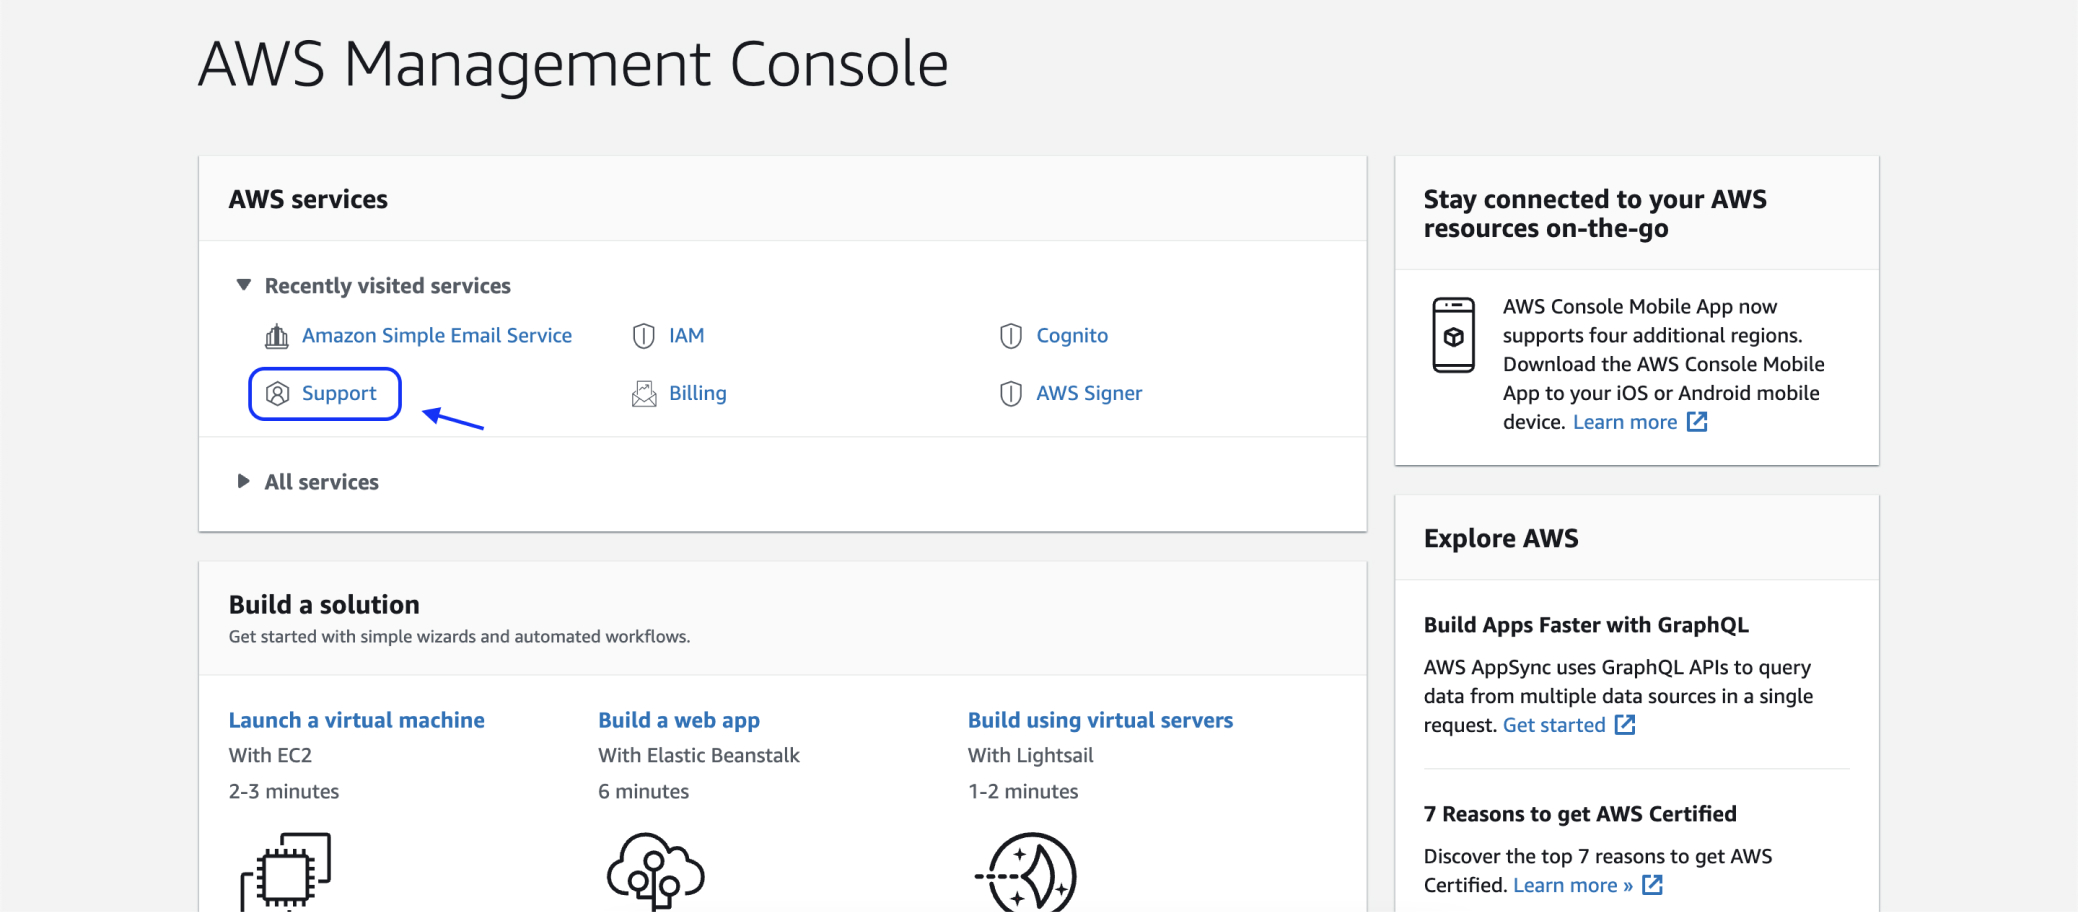Image resolution: width=2078 pixels, height=912 pixels.
Task: Collapse the Recently visited services section
Action: [x=243, y=284]
